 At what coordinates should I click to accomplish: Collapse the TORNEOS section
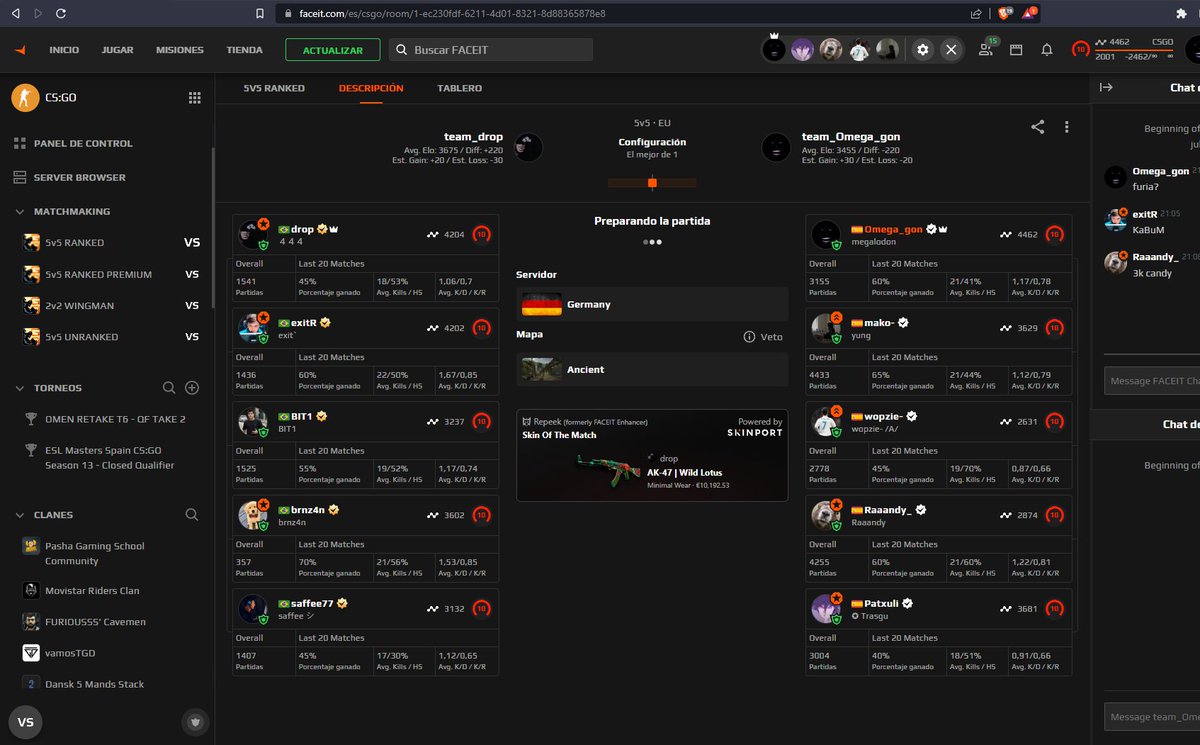pos(20,388)
